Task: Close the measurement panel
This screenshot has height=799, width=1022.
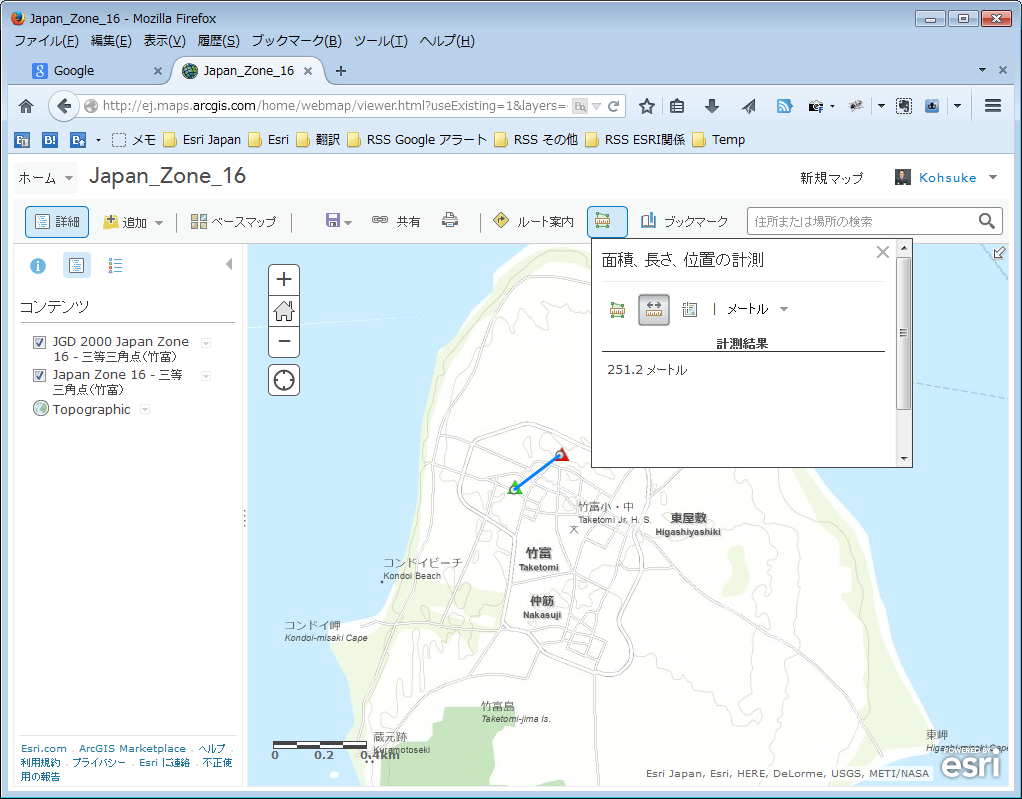Action: 883,252
